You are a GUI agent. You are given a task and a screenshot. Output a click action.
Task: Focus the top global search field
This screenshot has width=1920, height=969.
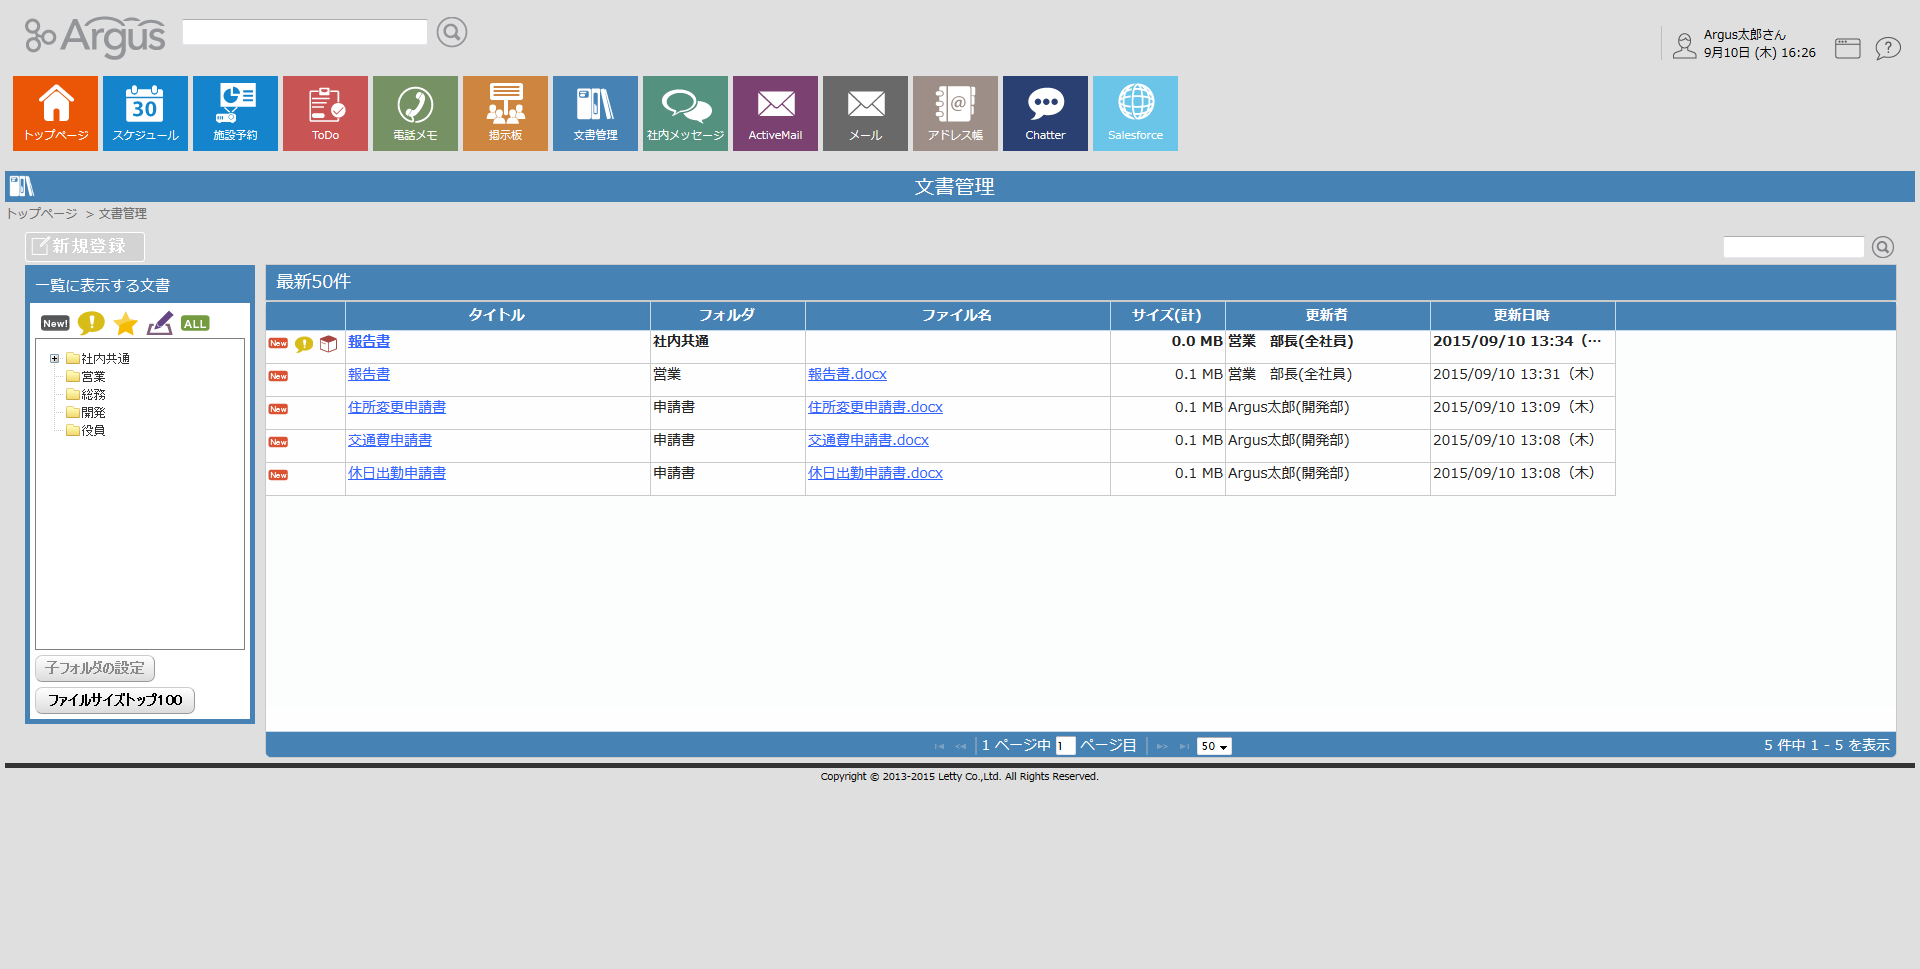coord(305,32)
